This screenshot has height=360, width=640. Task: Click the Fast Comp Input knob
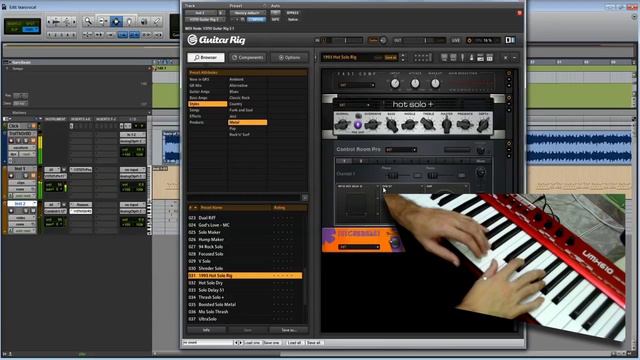[395, 84]
